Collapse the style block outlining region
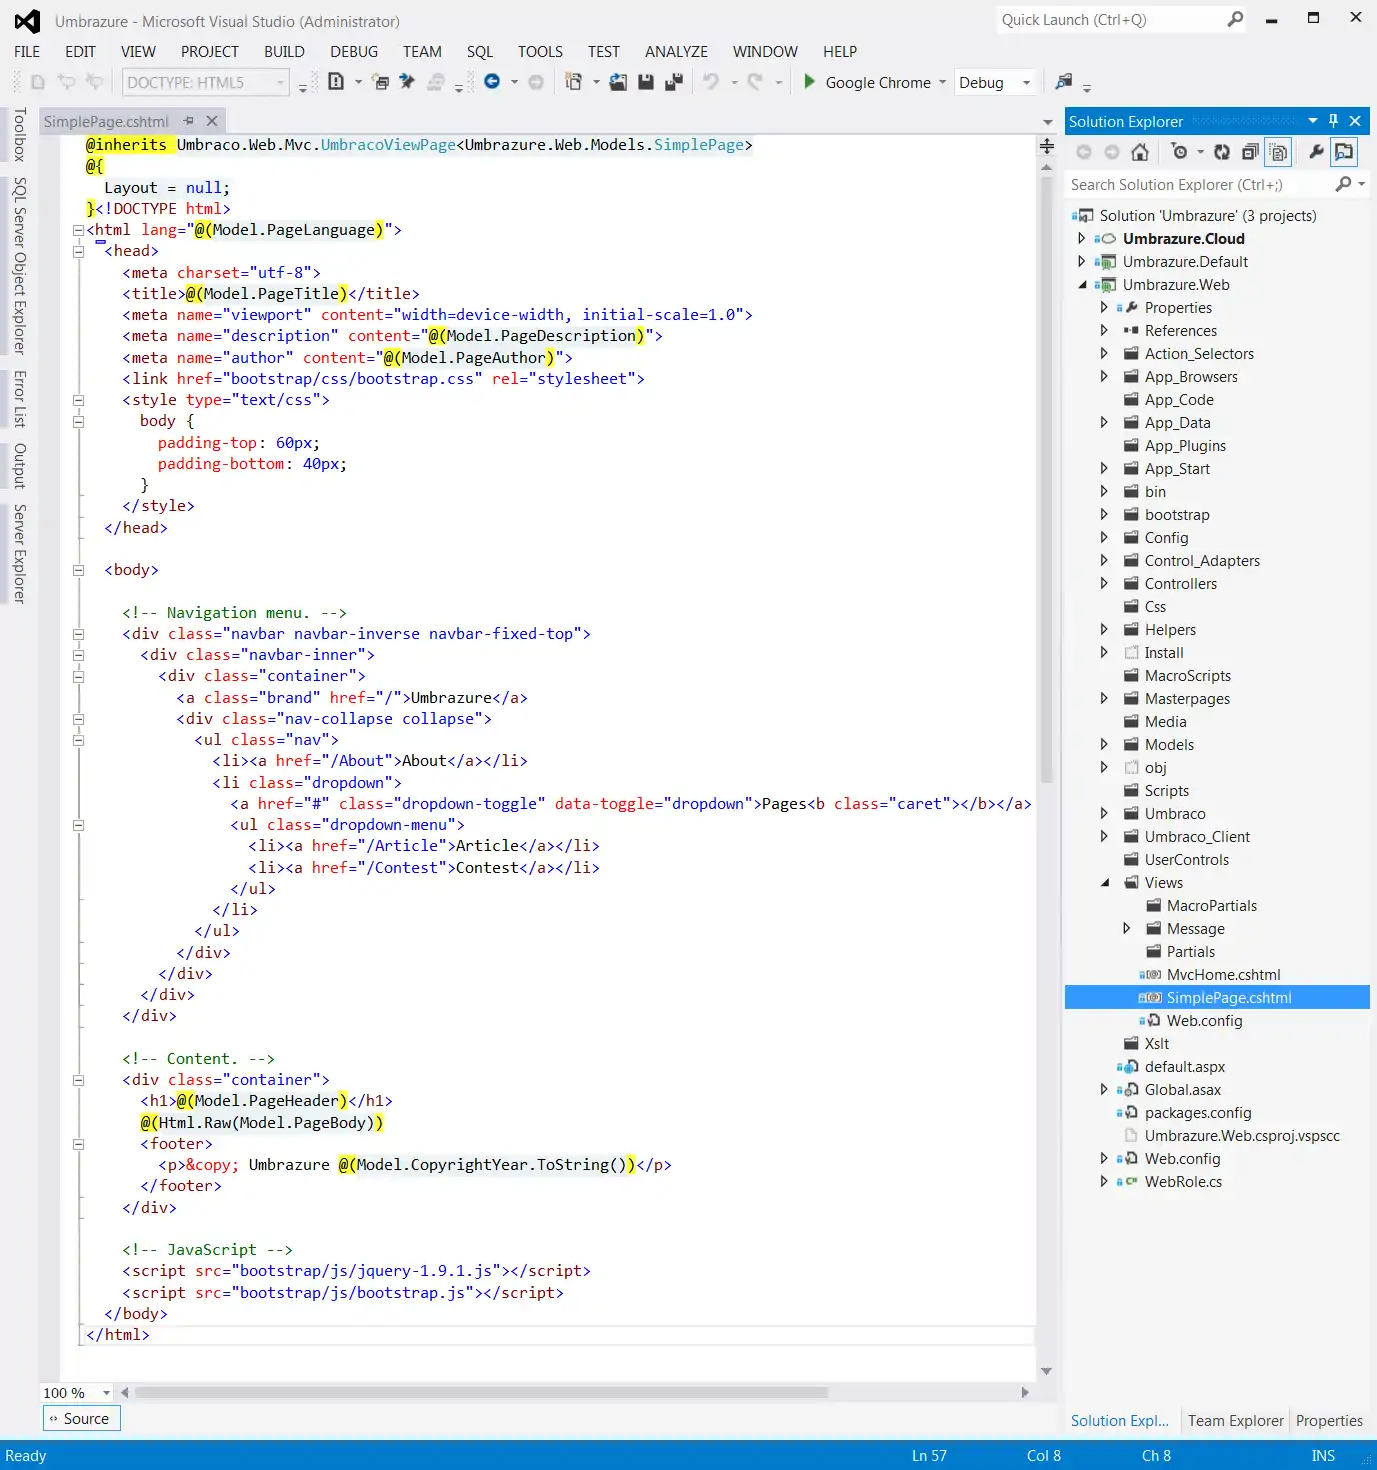Image resolution: width=1377 pixels, height=1470 pixels. click(78, 400)
